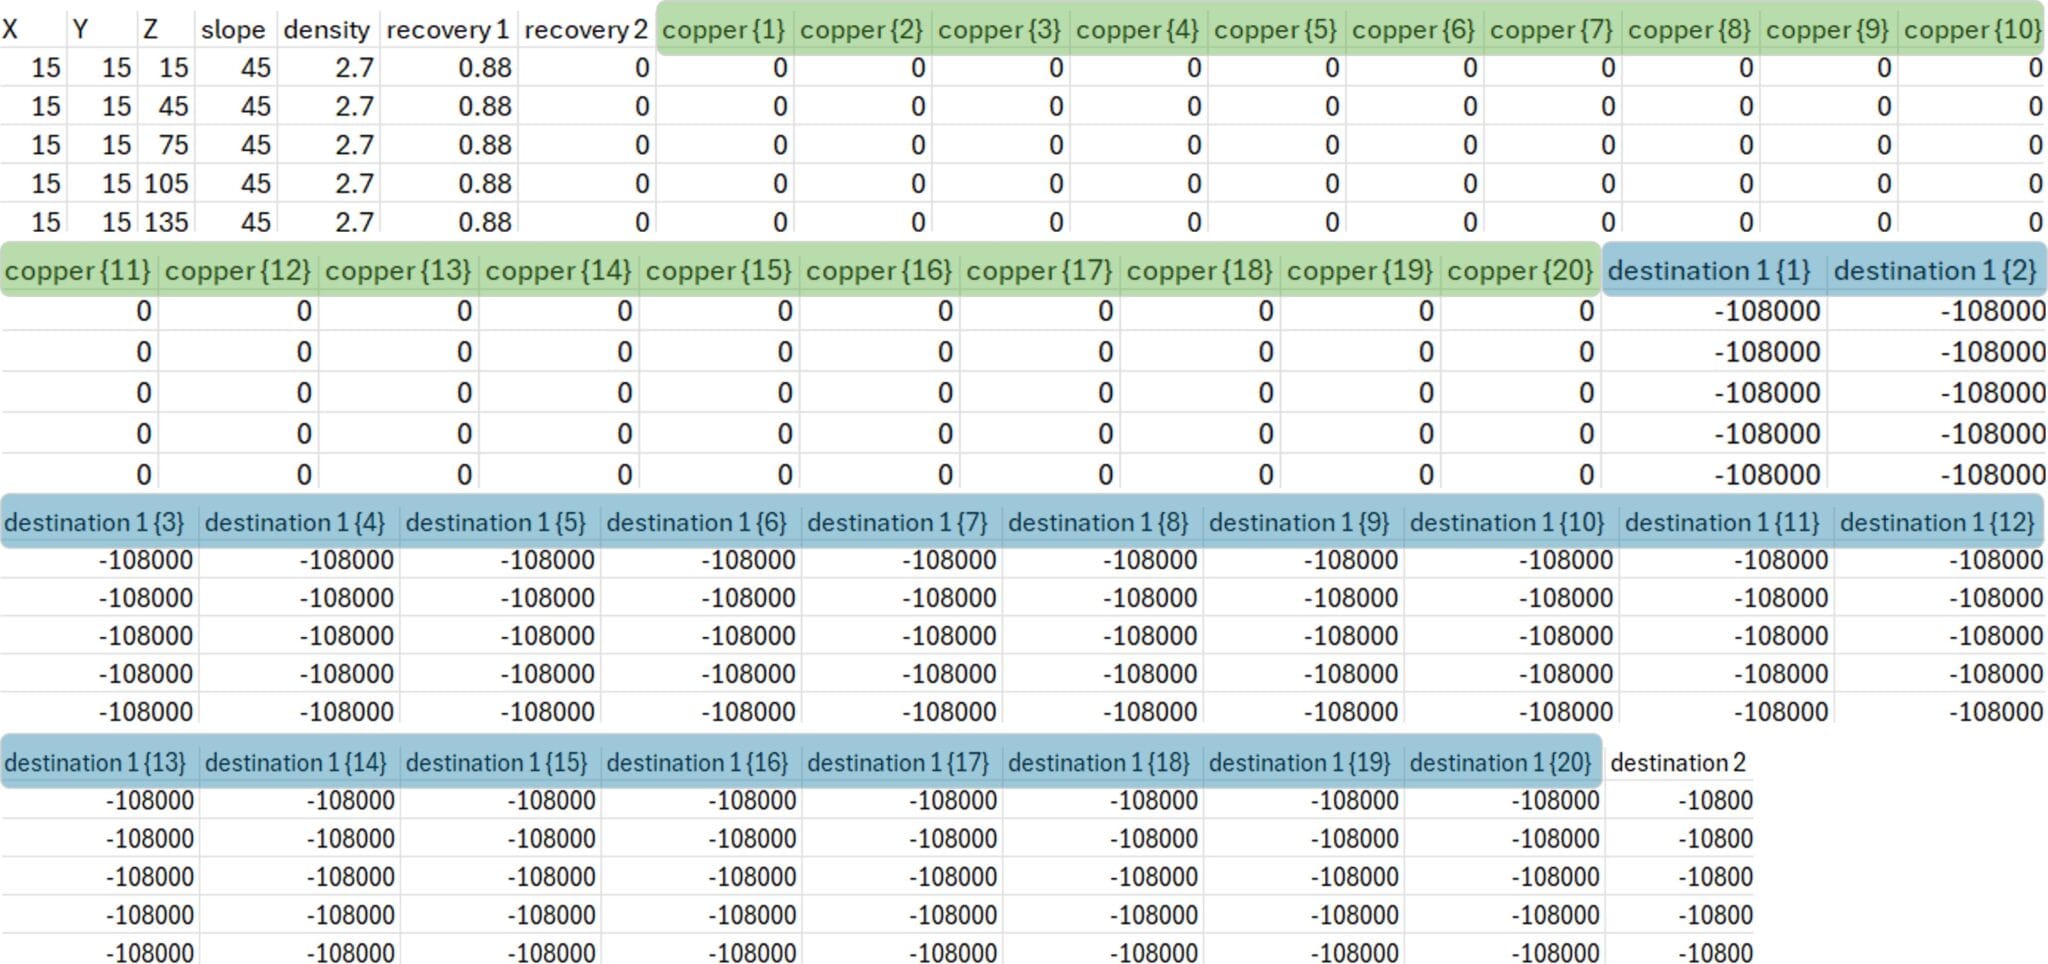
Task: Click the recovery 2 column header
Action: [x=586, y=30]
